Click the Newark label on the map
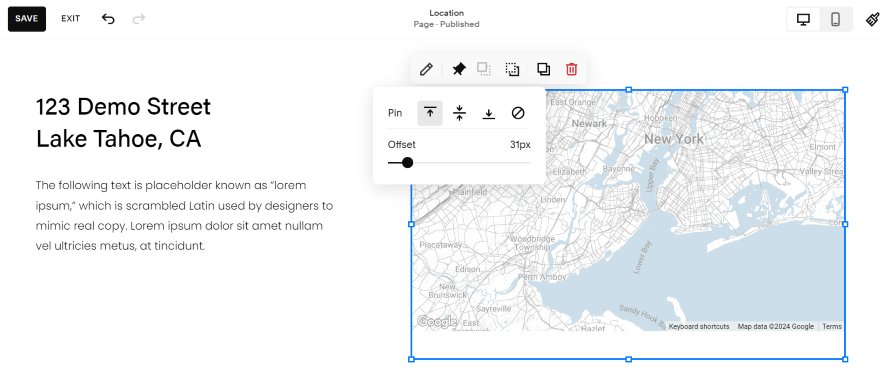The width and height of the screenshot is (880, 389). (589, 123)
